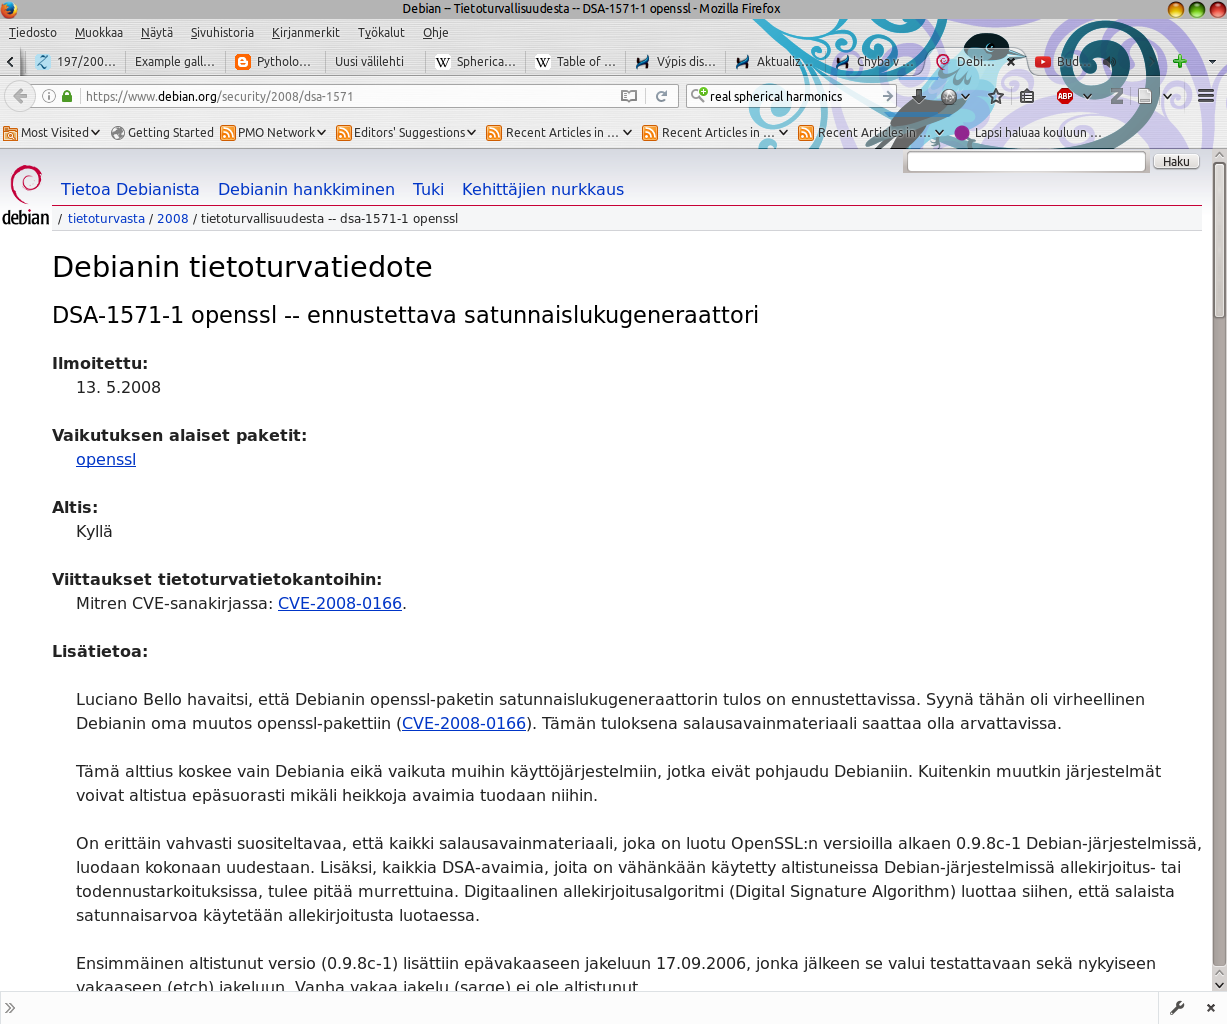Reload the current page
This screenshot has width=1227, height=1024.
661,96
